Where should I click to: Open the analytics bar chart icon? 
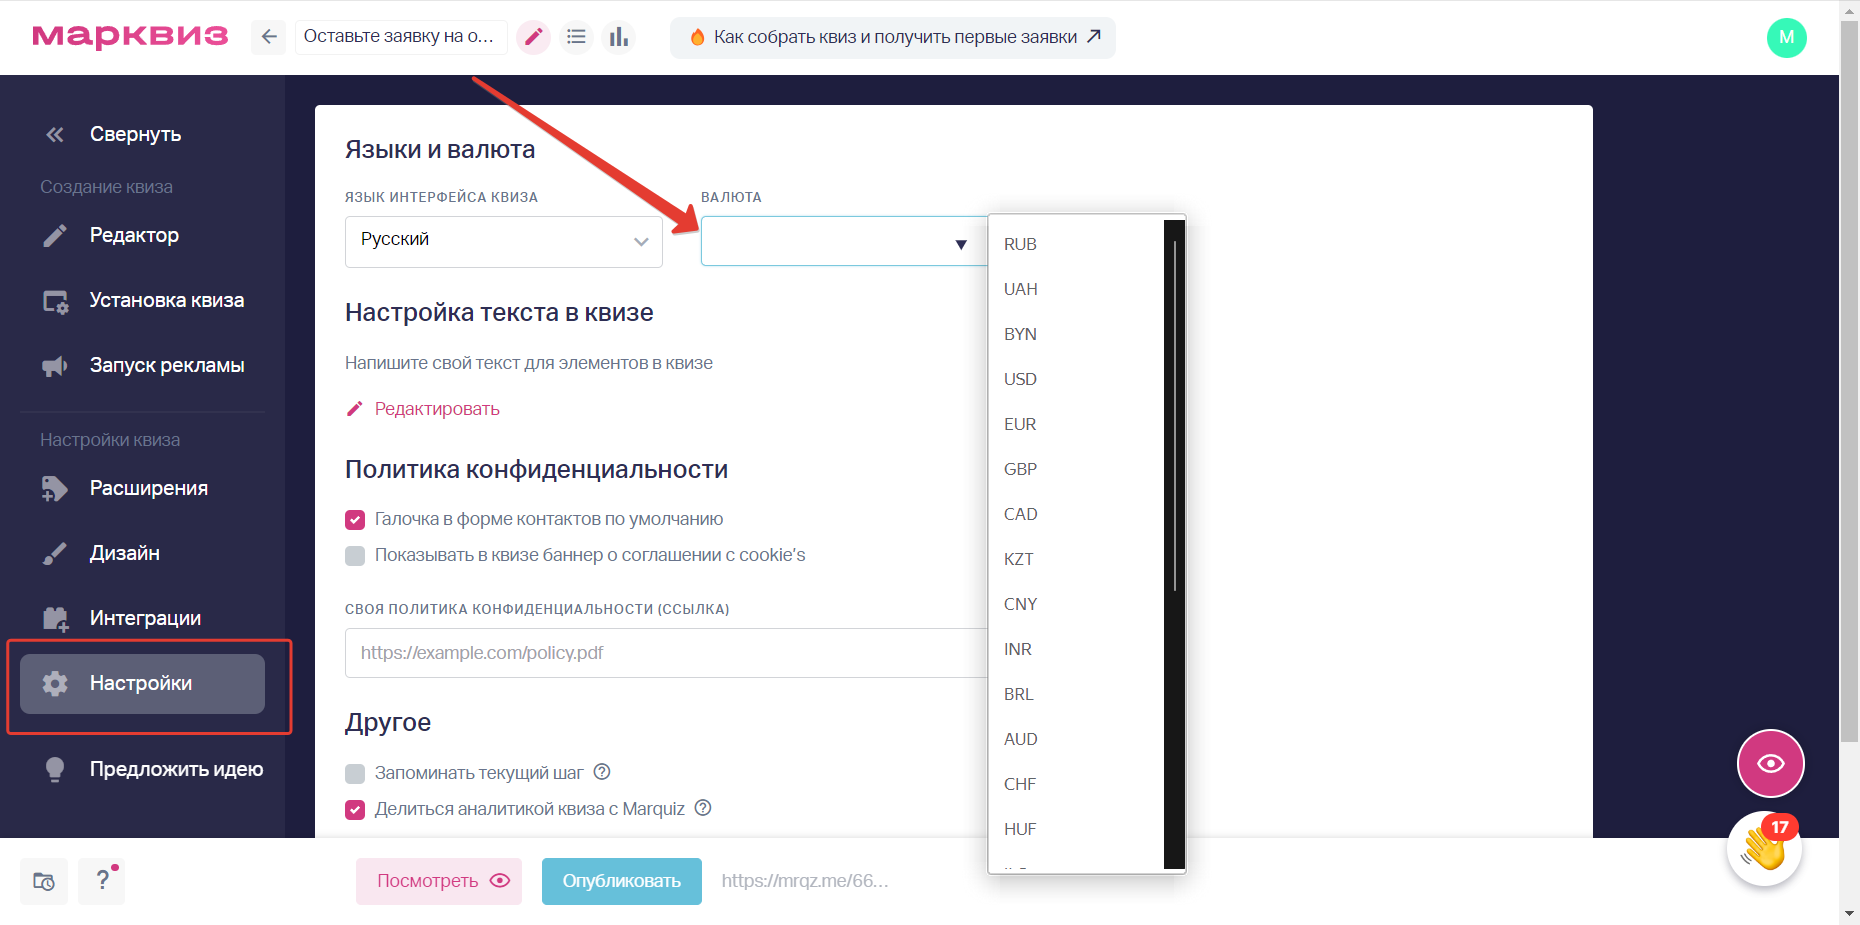(619, 37)
